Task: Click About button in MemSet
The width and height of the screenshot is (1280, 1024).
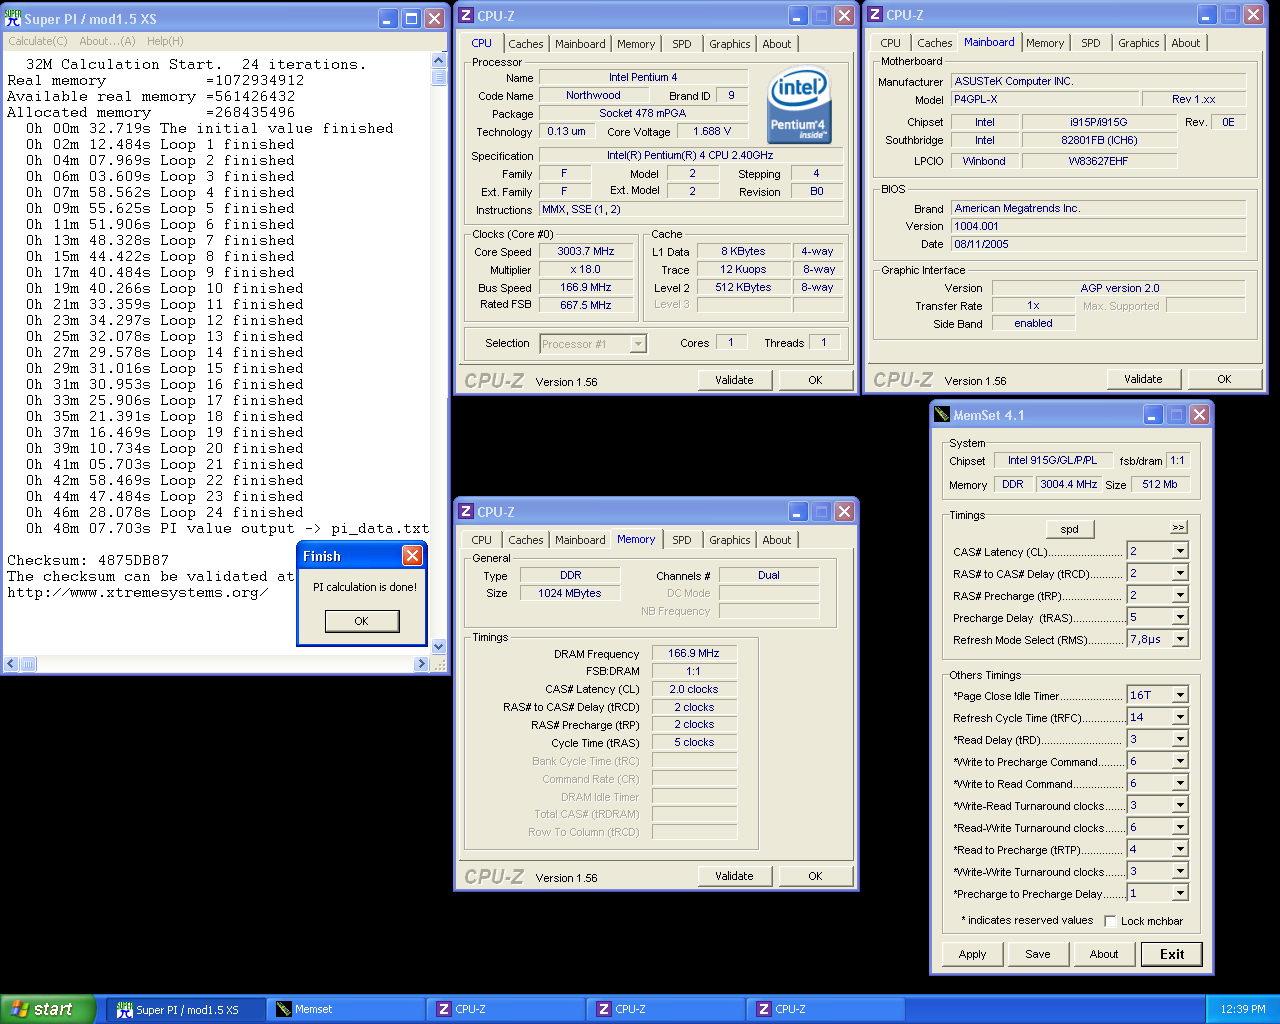Action: click(x=1104, y=954)
